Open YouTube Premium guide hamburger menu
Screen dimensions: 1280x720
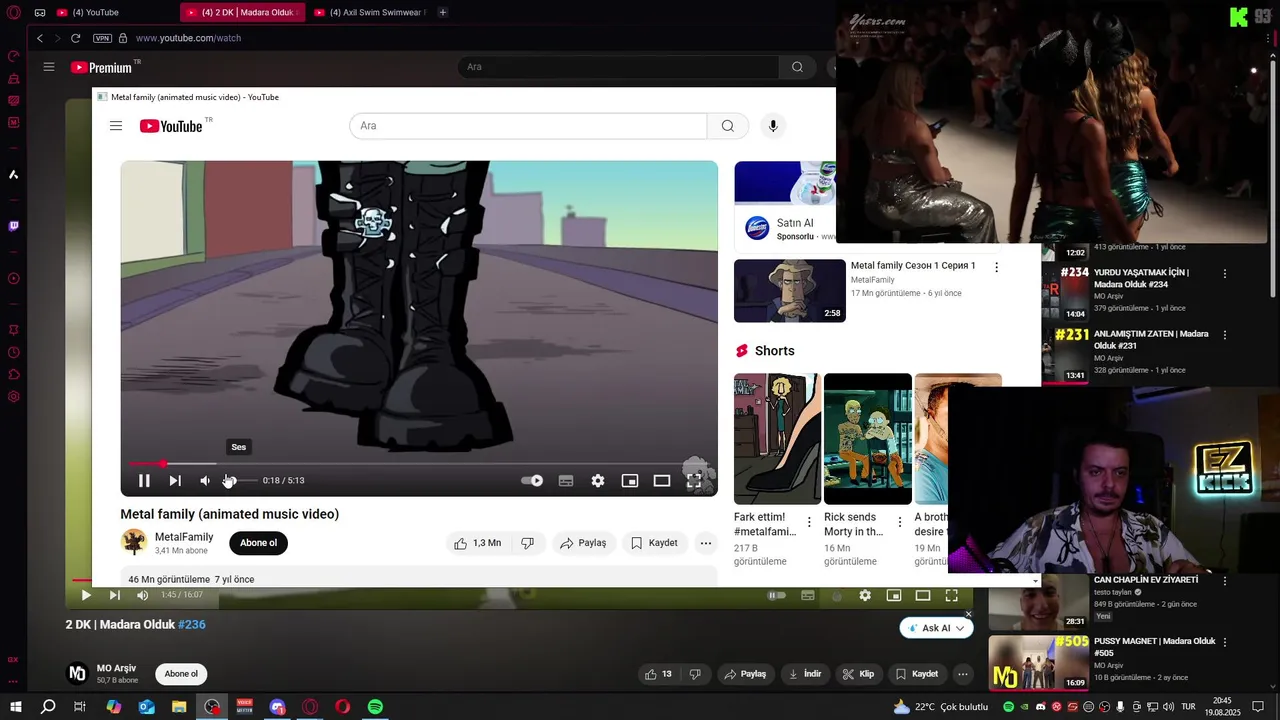49,67
